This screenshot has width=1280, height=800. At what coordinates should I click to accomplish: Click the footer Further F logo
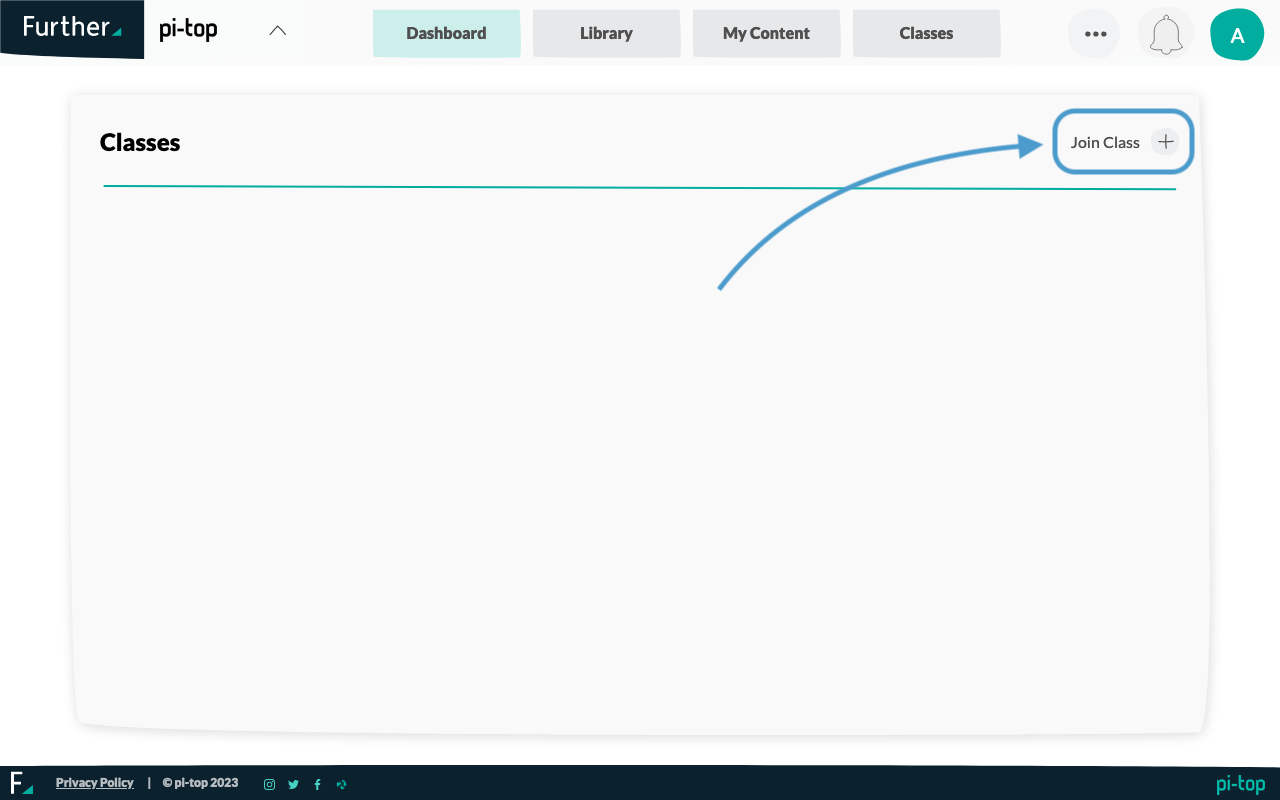tap(21, 783)
